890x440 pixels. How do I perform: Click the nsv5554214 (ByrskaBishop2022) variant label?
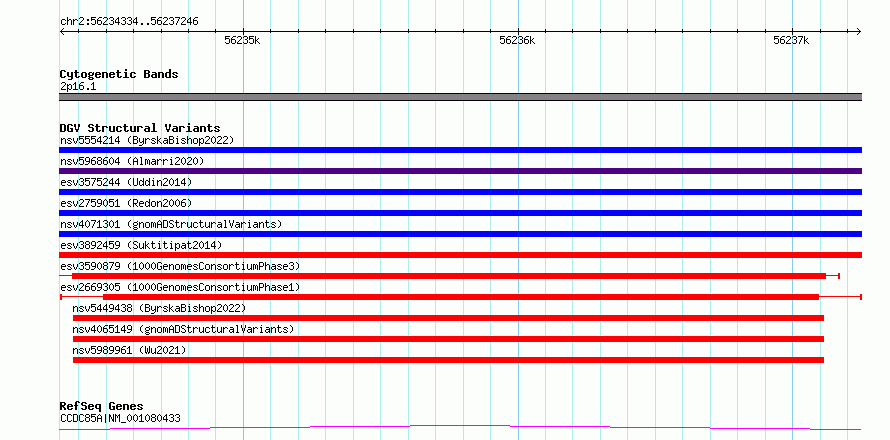(147, 140)
